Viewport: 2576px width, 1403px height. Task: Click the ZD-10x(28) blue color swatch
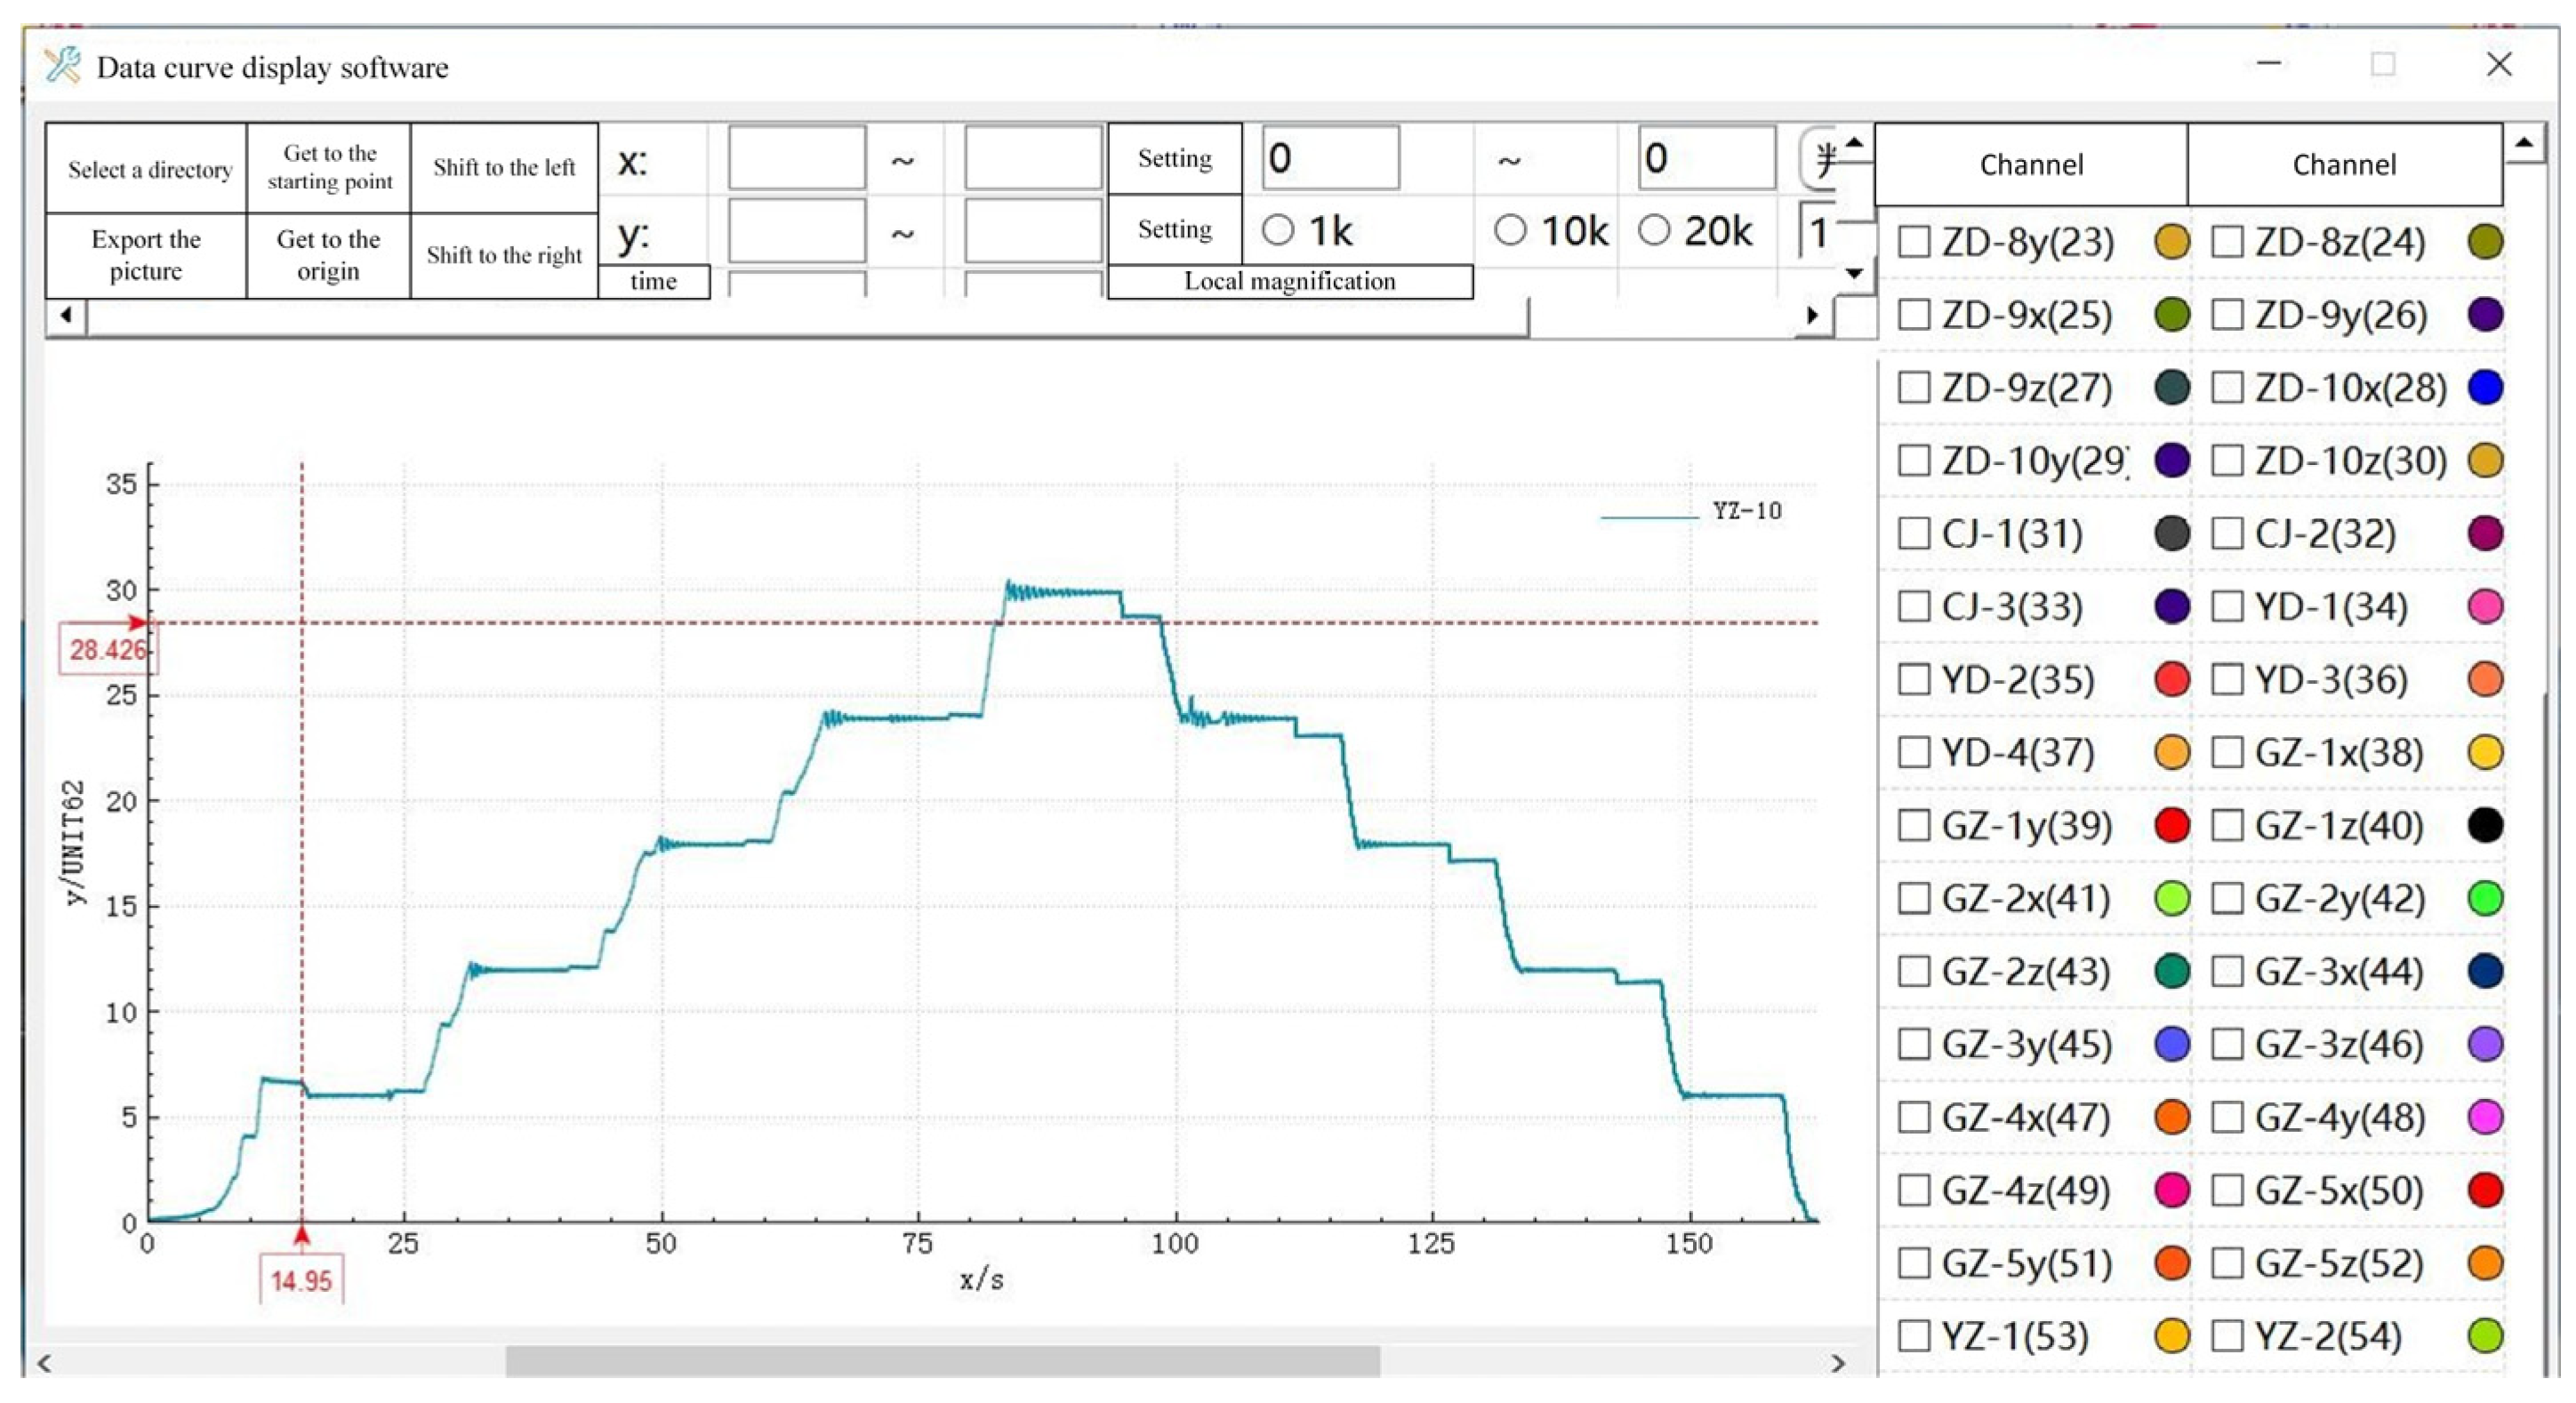(2485, 388)
